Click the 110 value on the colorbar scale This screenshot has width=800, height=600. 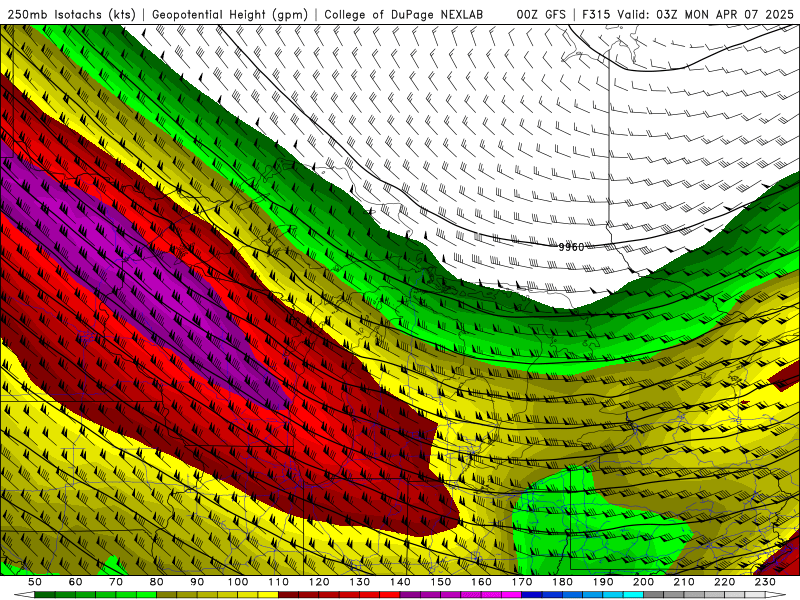coord(279,582)
